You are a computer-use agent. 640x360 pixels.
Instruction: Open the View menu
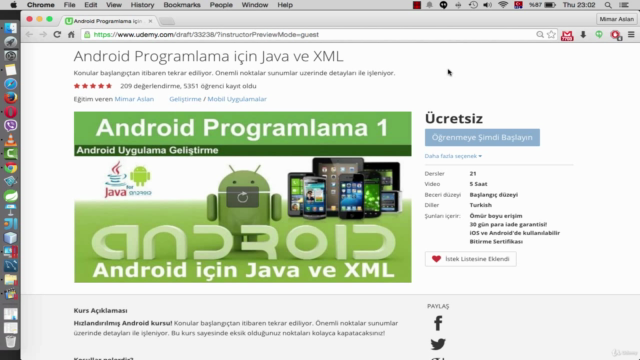[114, 5]
